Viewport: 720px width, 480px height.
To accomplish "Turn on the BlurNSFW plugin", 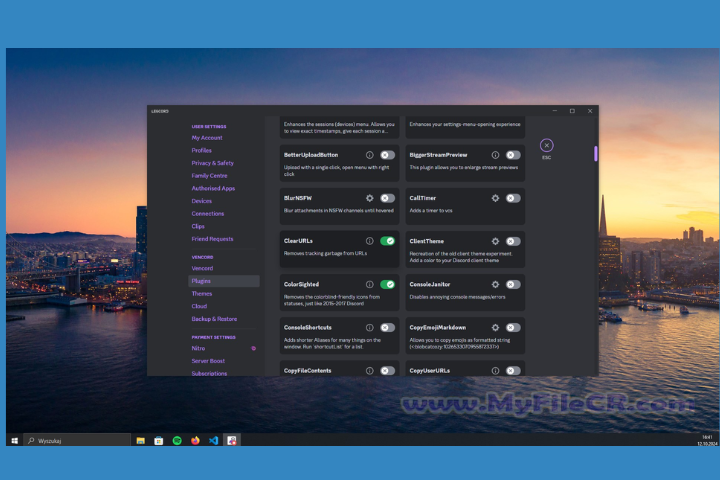I will click(x=388, y=198).
